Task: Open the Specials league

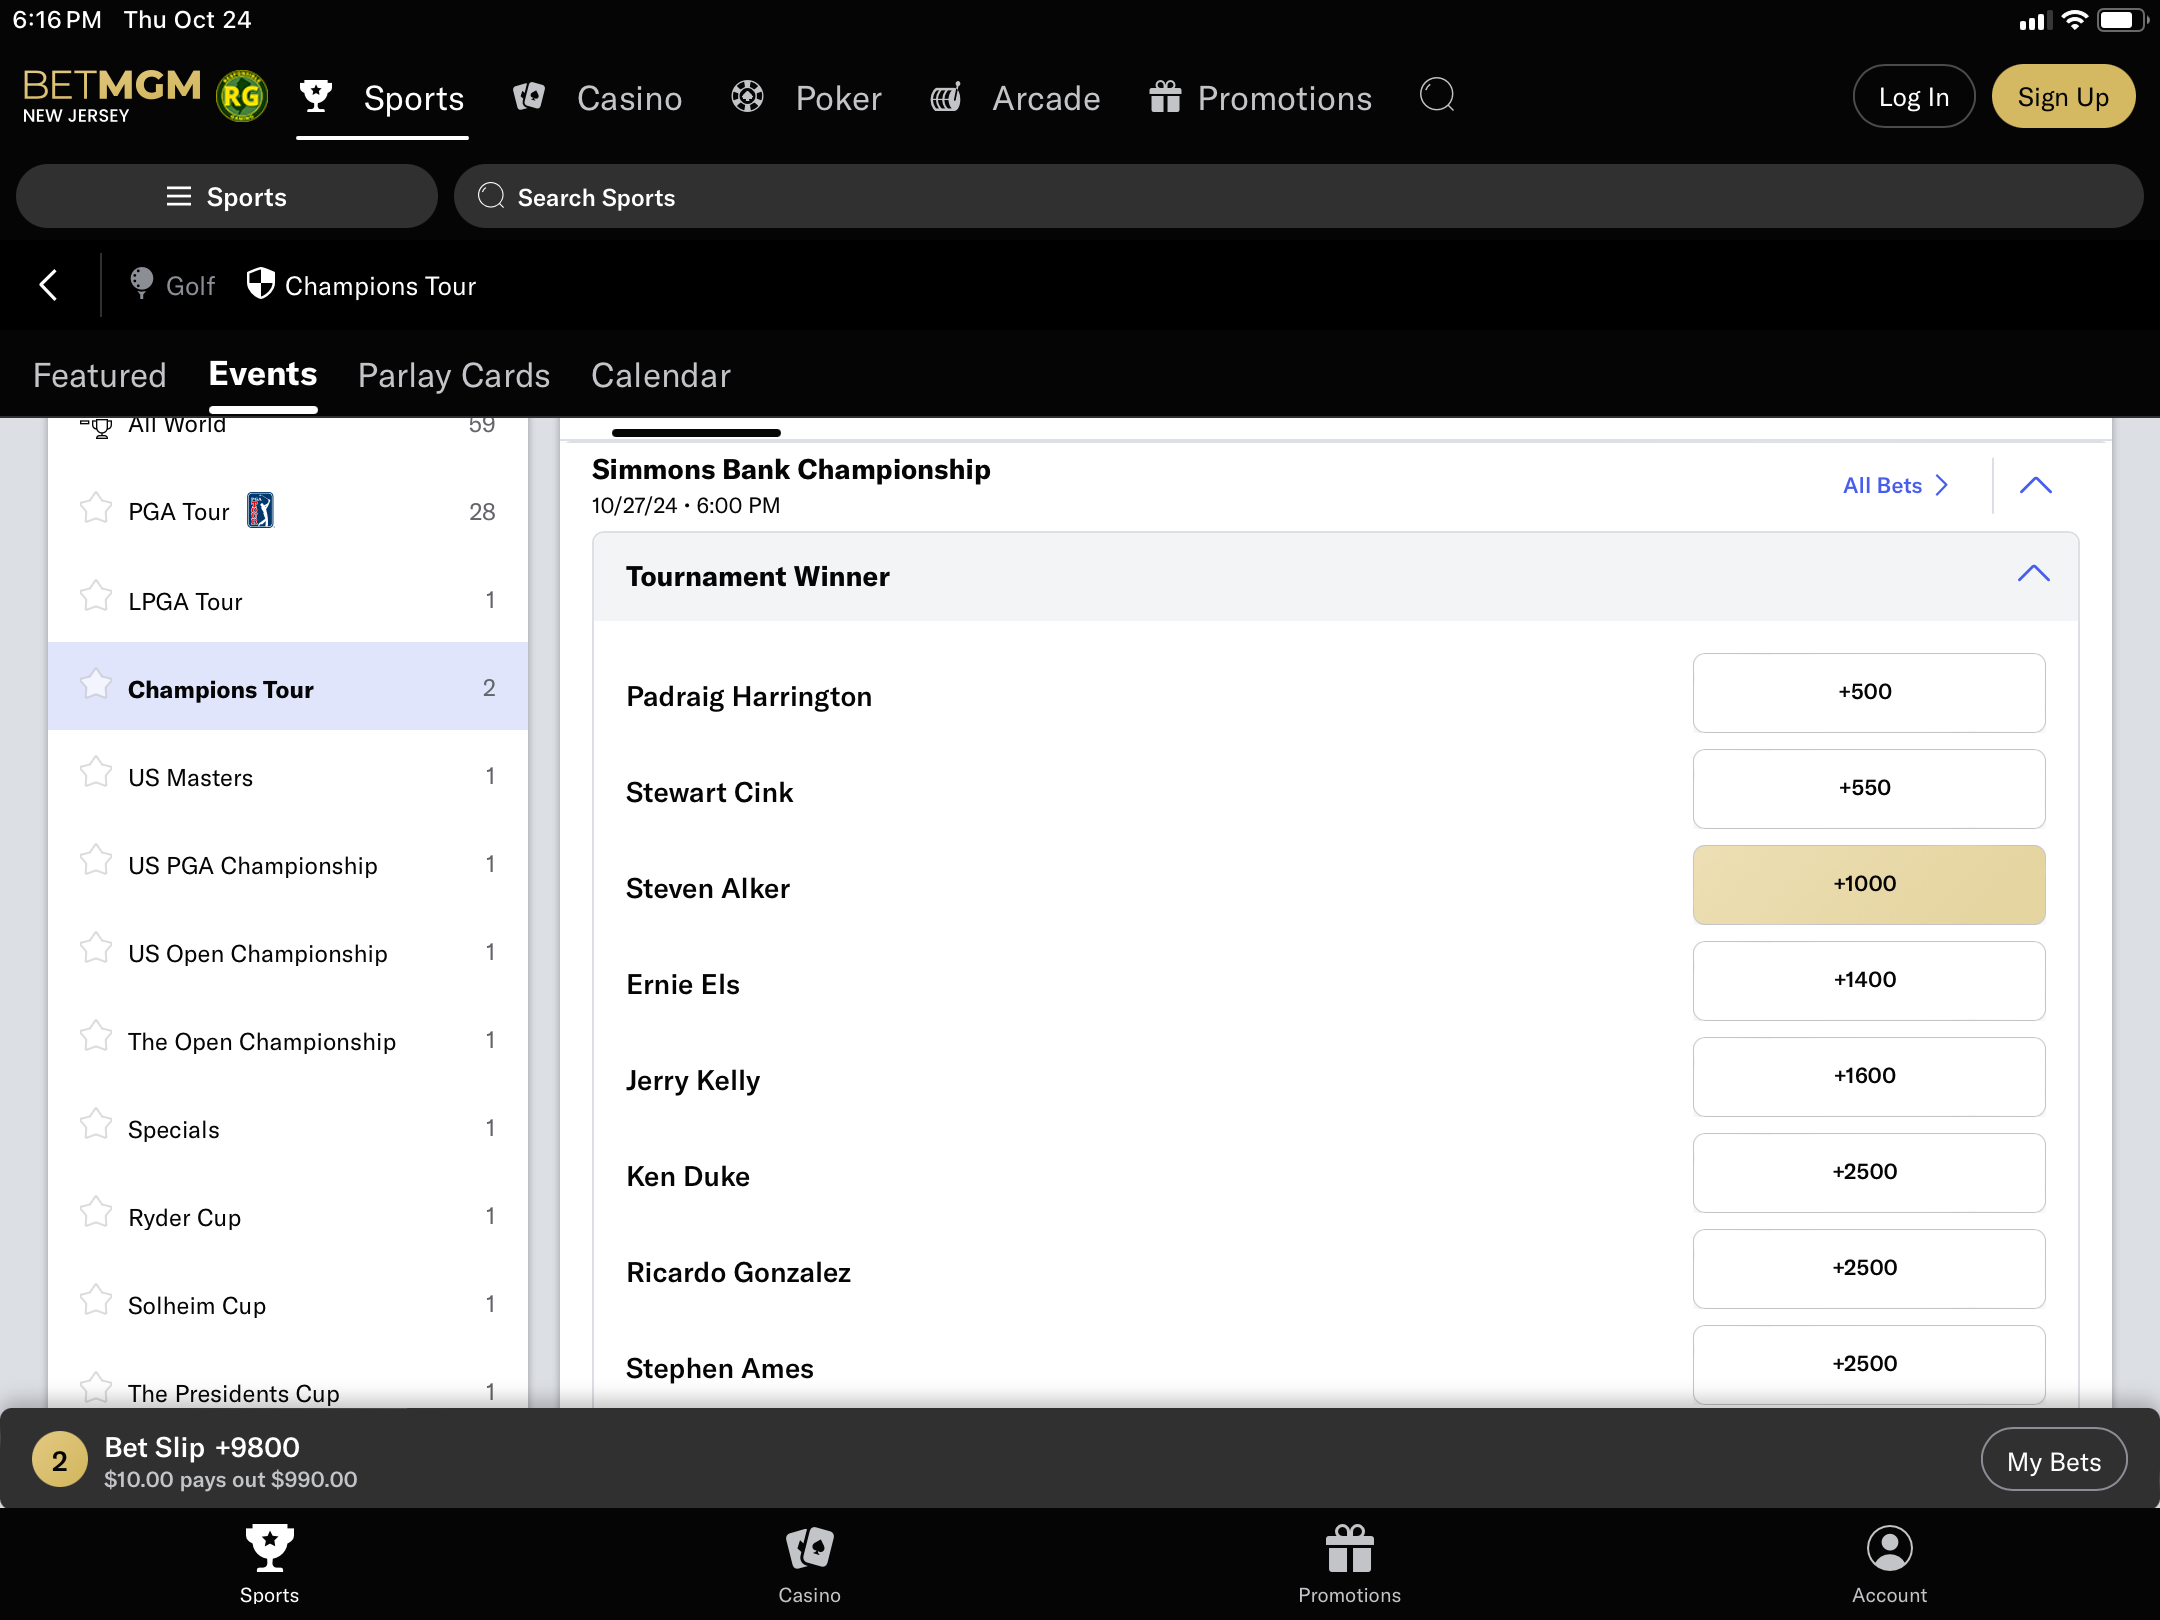Action: (288, 1128)
